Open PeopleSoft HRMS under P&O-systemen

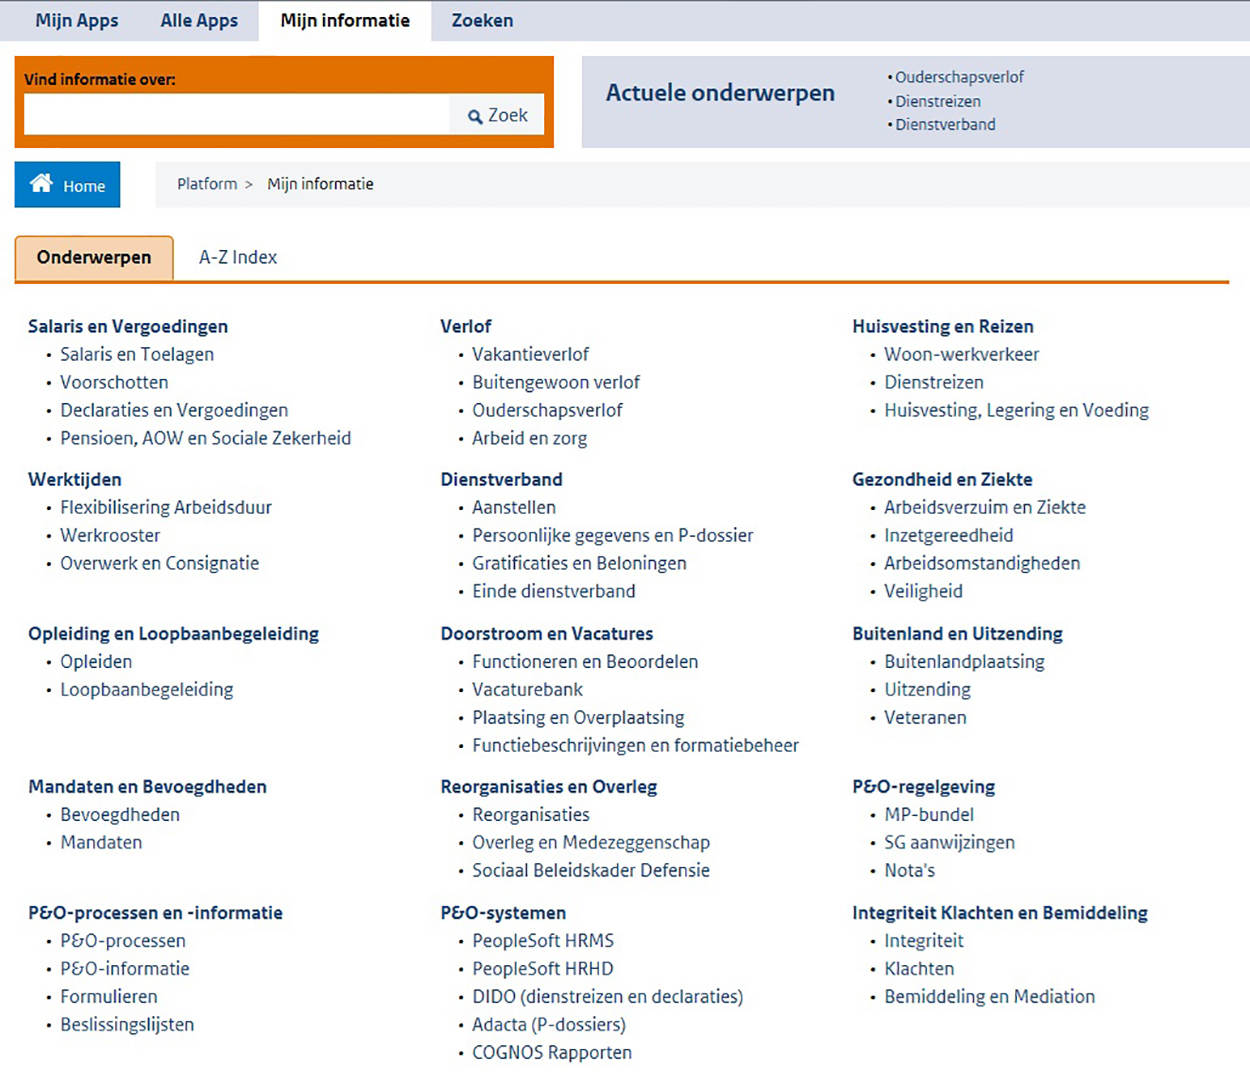[x=543, y=940]
